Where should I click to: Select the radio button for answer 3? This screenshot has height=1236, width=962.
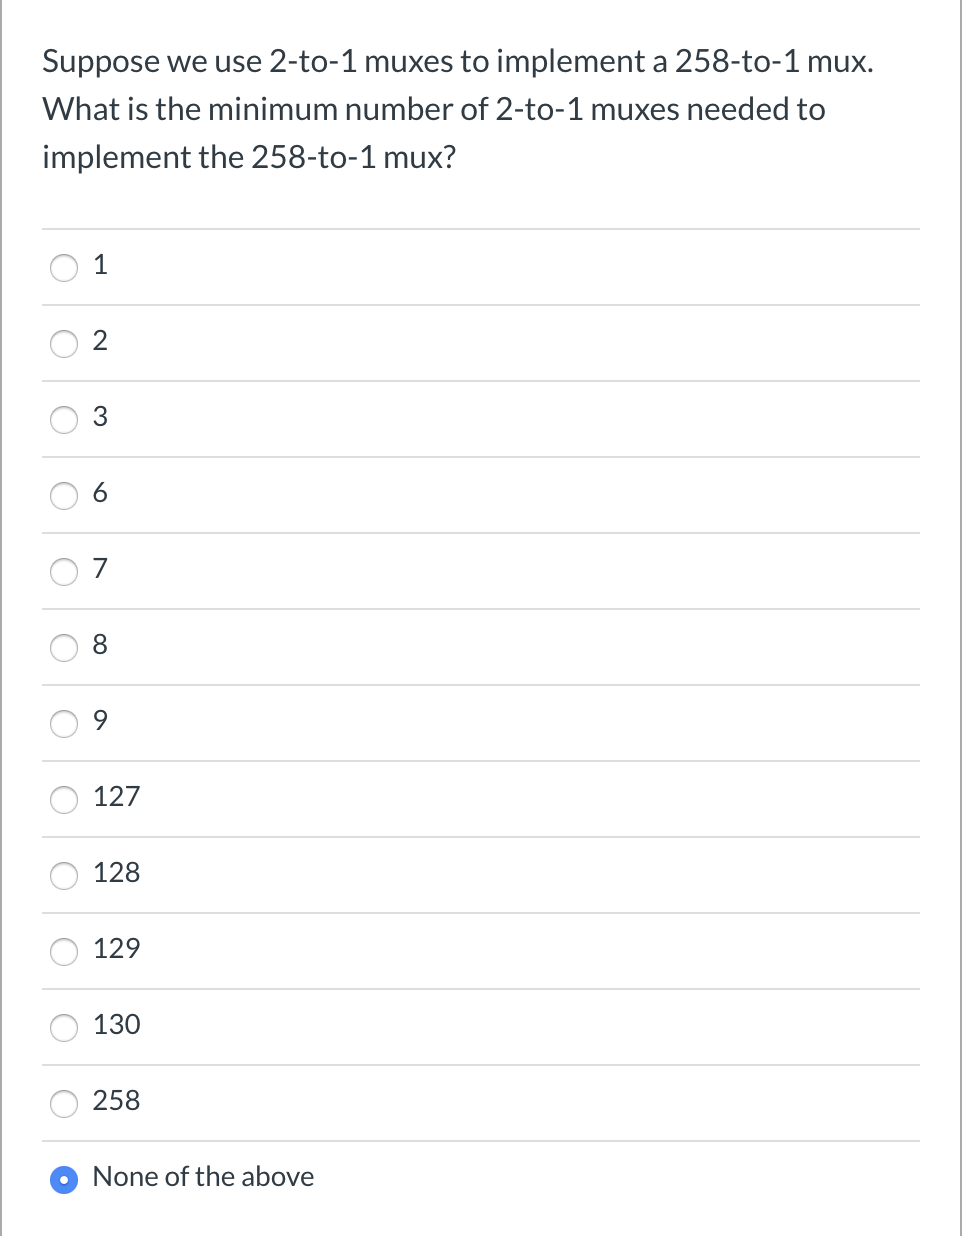[64, 420]
